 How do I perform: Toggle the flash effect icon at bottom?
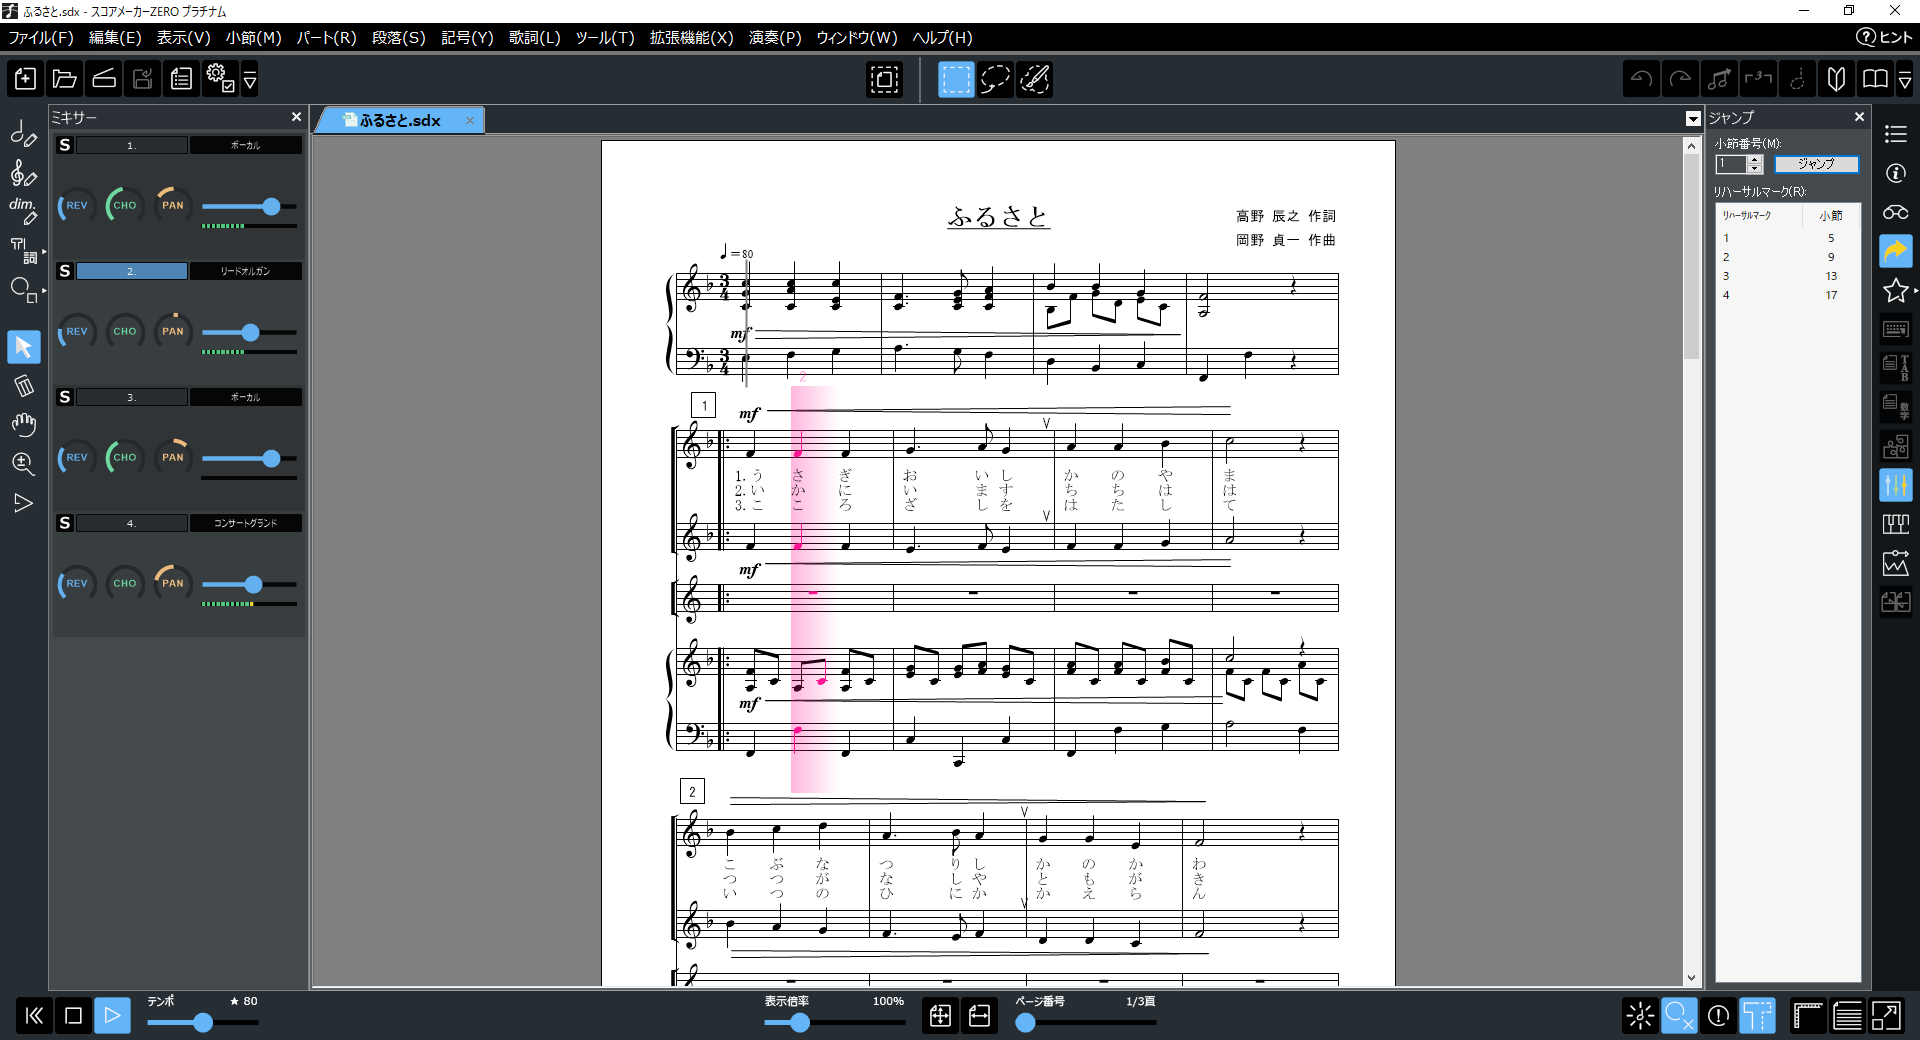(x=1640, y=1016)
